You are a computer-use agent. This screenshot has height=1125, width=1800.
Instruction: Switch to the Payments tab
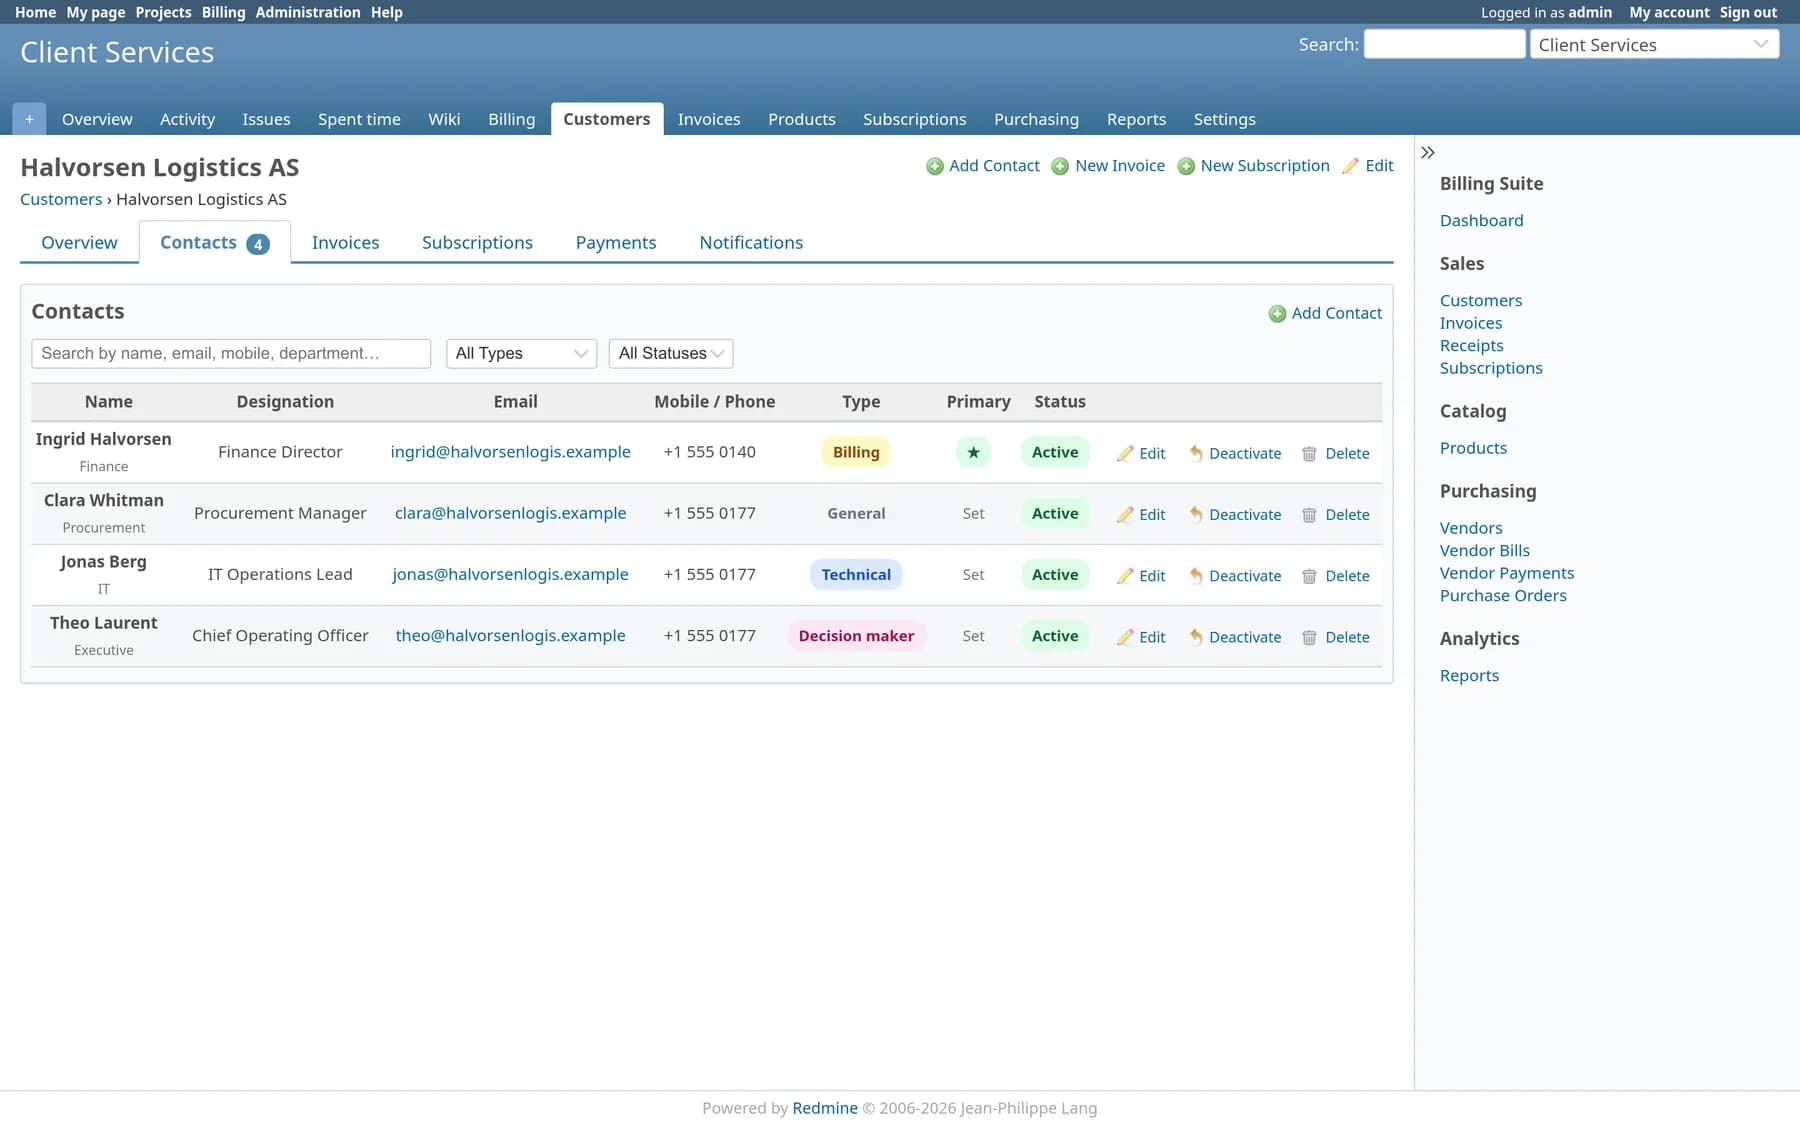616,242
